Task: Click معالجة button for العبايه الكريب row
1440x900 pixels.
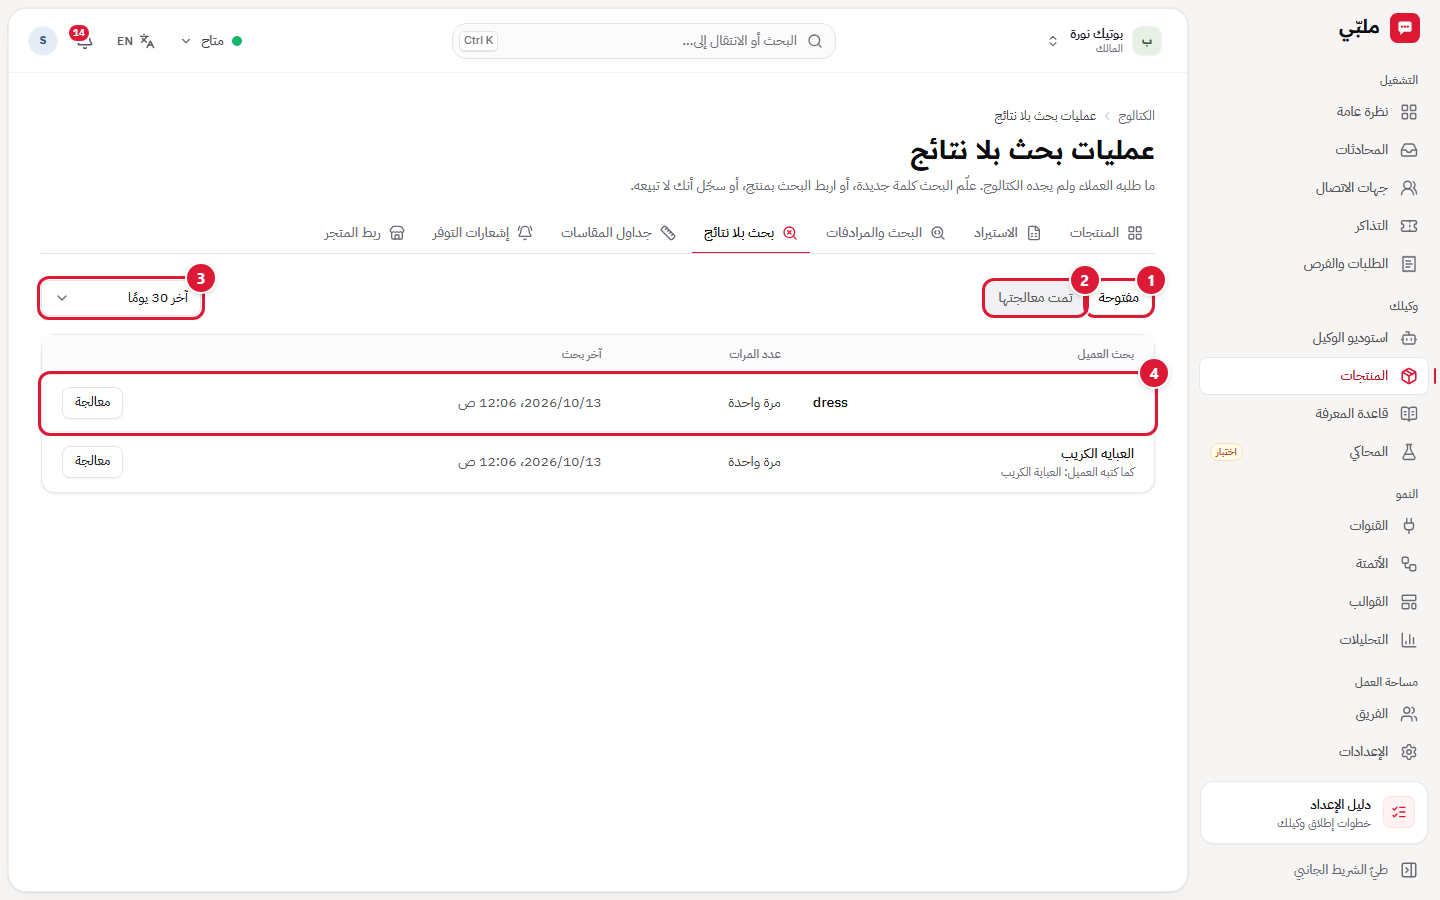Action: coord(92,461)
